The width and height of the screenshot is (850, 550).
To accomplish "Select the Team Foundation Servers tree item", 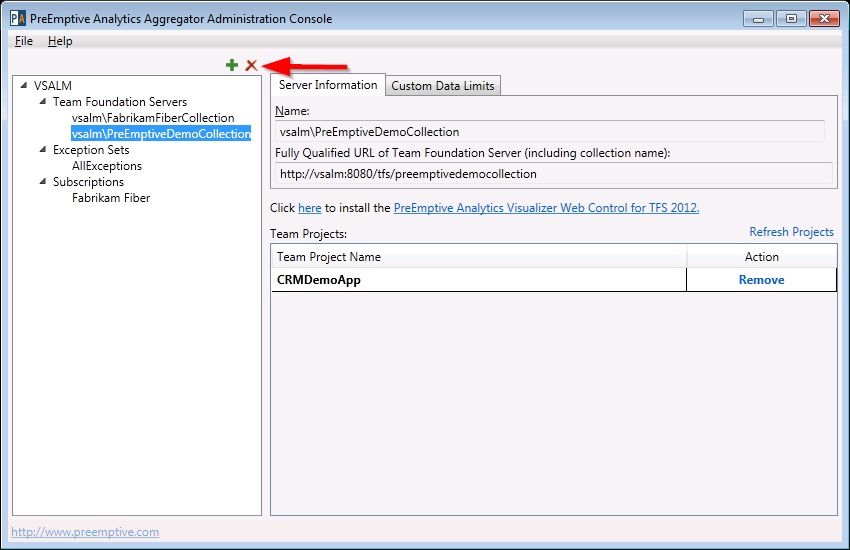I will coord(120,102).
